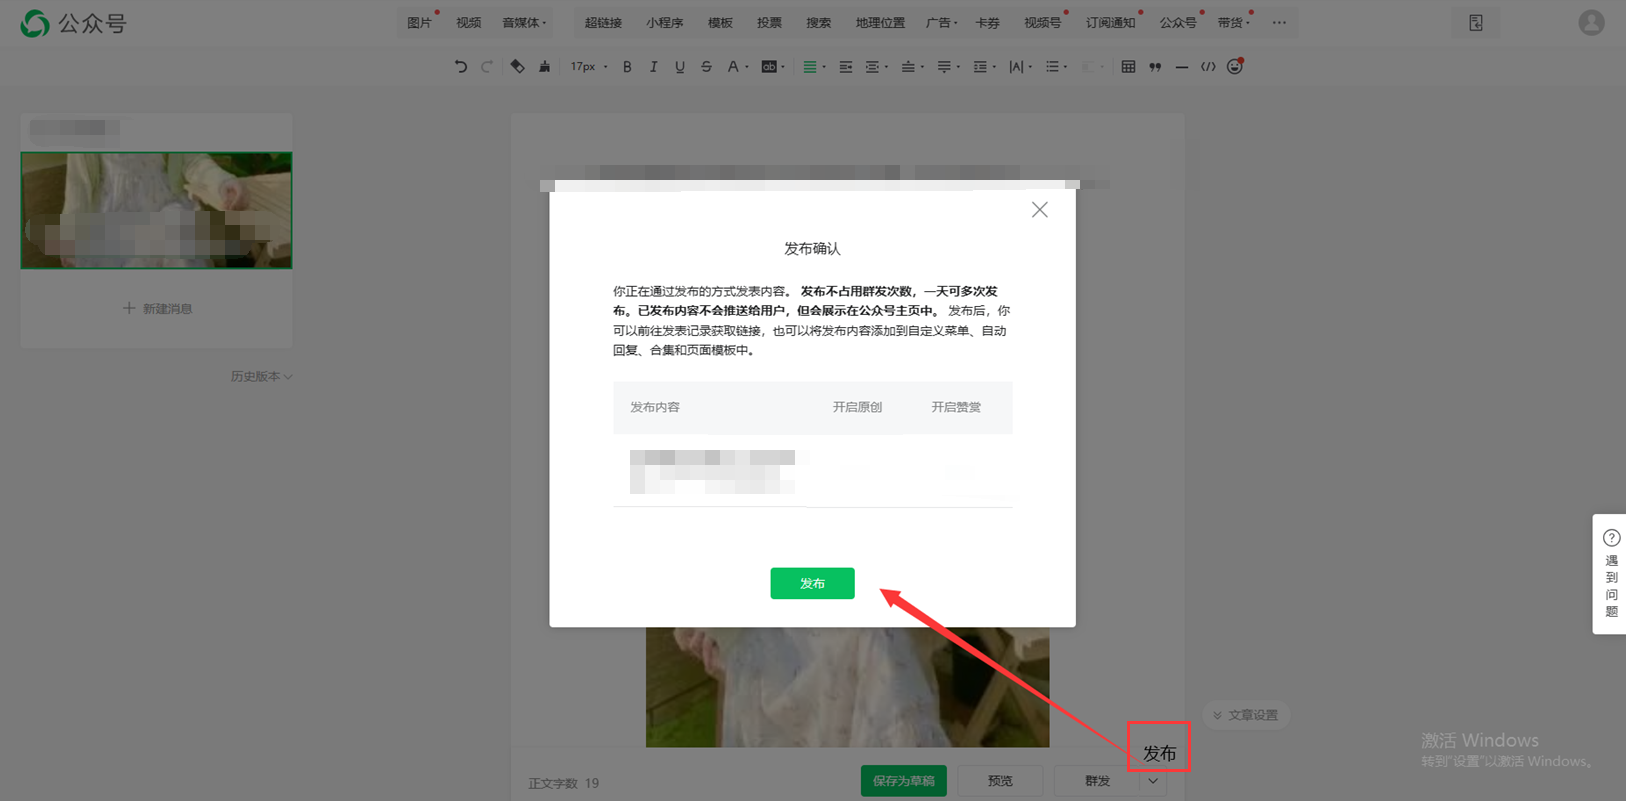1626x801 pixels.
Task: Expand the 历史版本 dropdown
Action: point(261,377)
